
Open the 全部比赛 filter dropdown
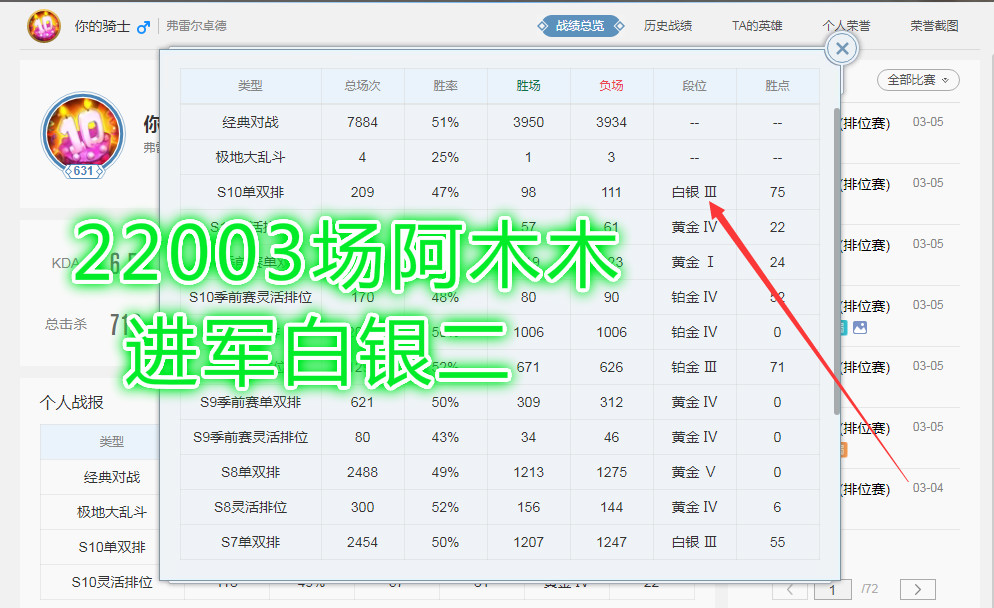pyautogui.click(x=917, y=79)
